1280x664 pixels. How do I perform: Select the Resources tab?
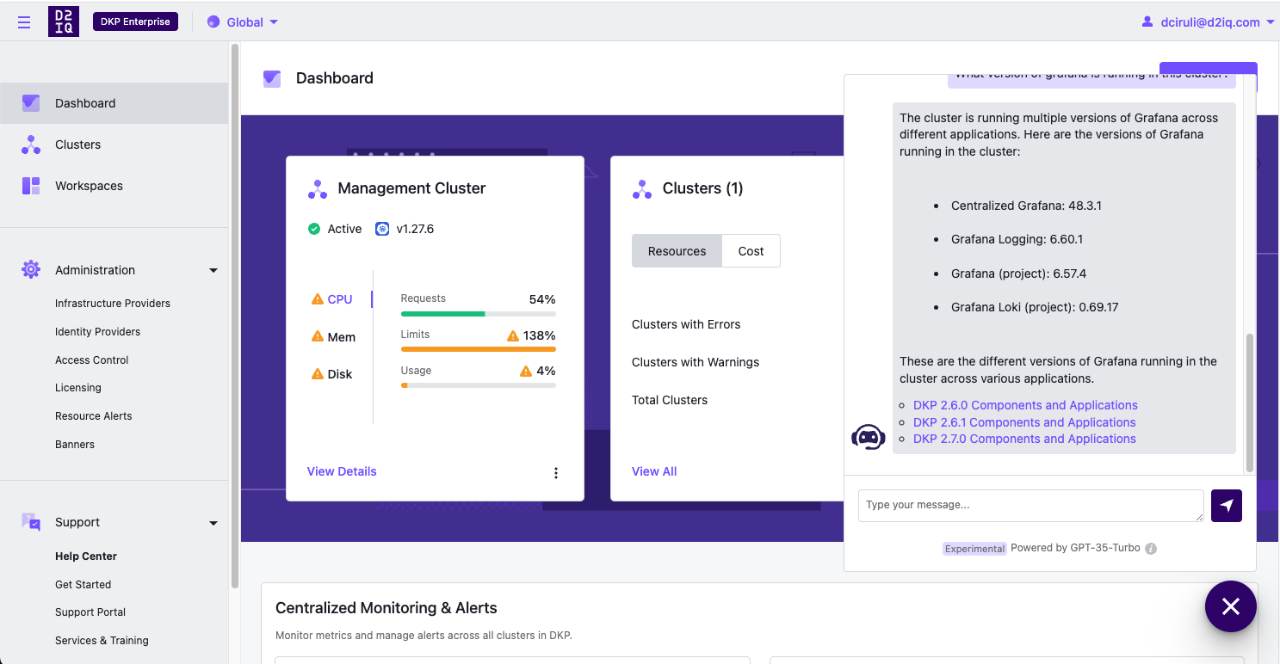pos(676,250)
